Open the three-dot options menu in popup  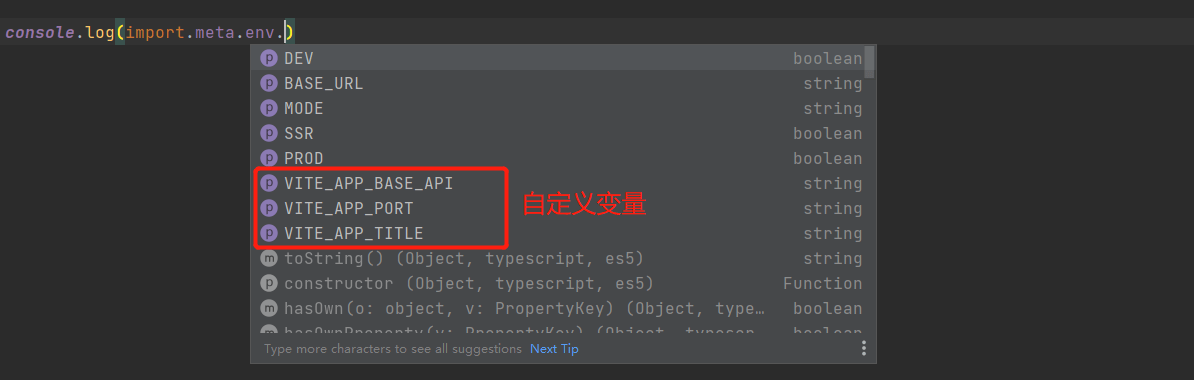pos(864,349)
